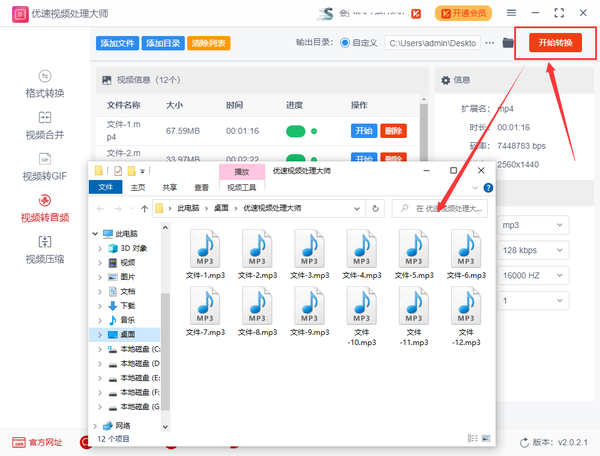
Task: Click the green progress bar of 文件-1.mp4
Action: coord(295,131)
